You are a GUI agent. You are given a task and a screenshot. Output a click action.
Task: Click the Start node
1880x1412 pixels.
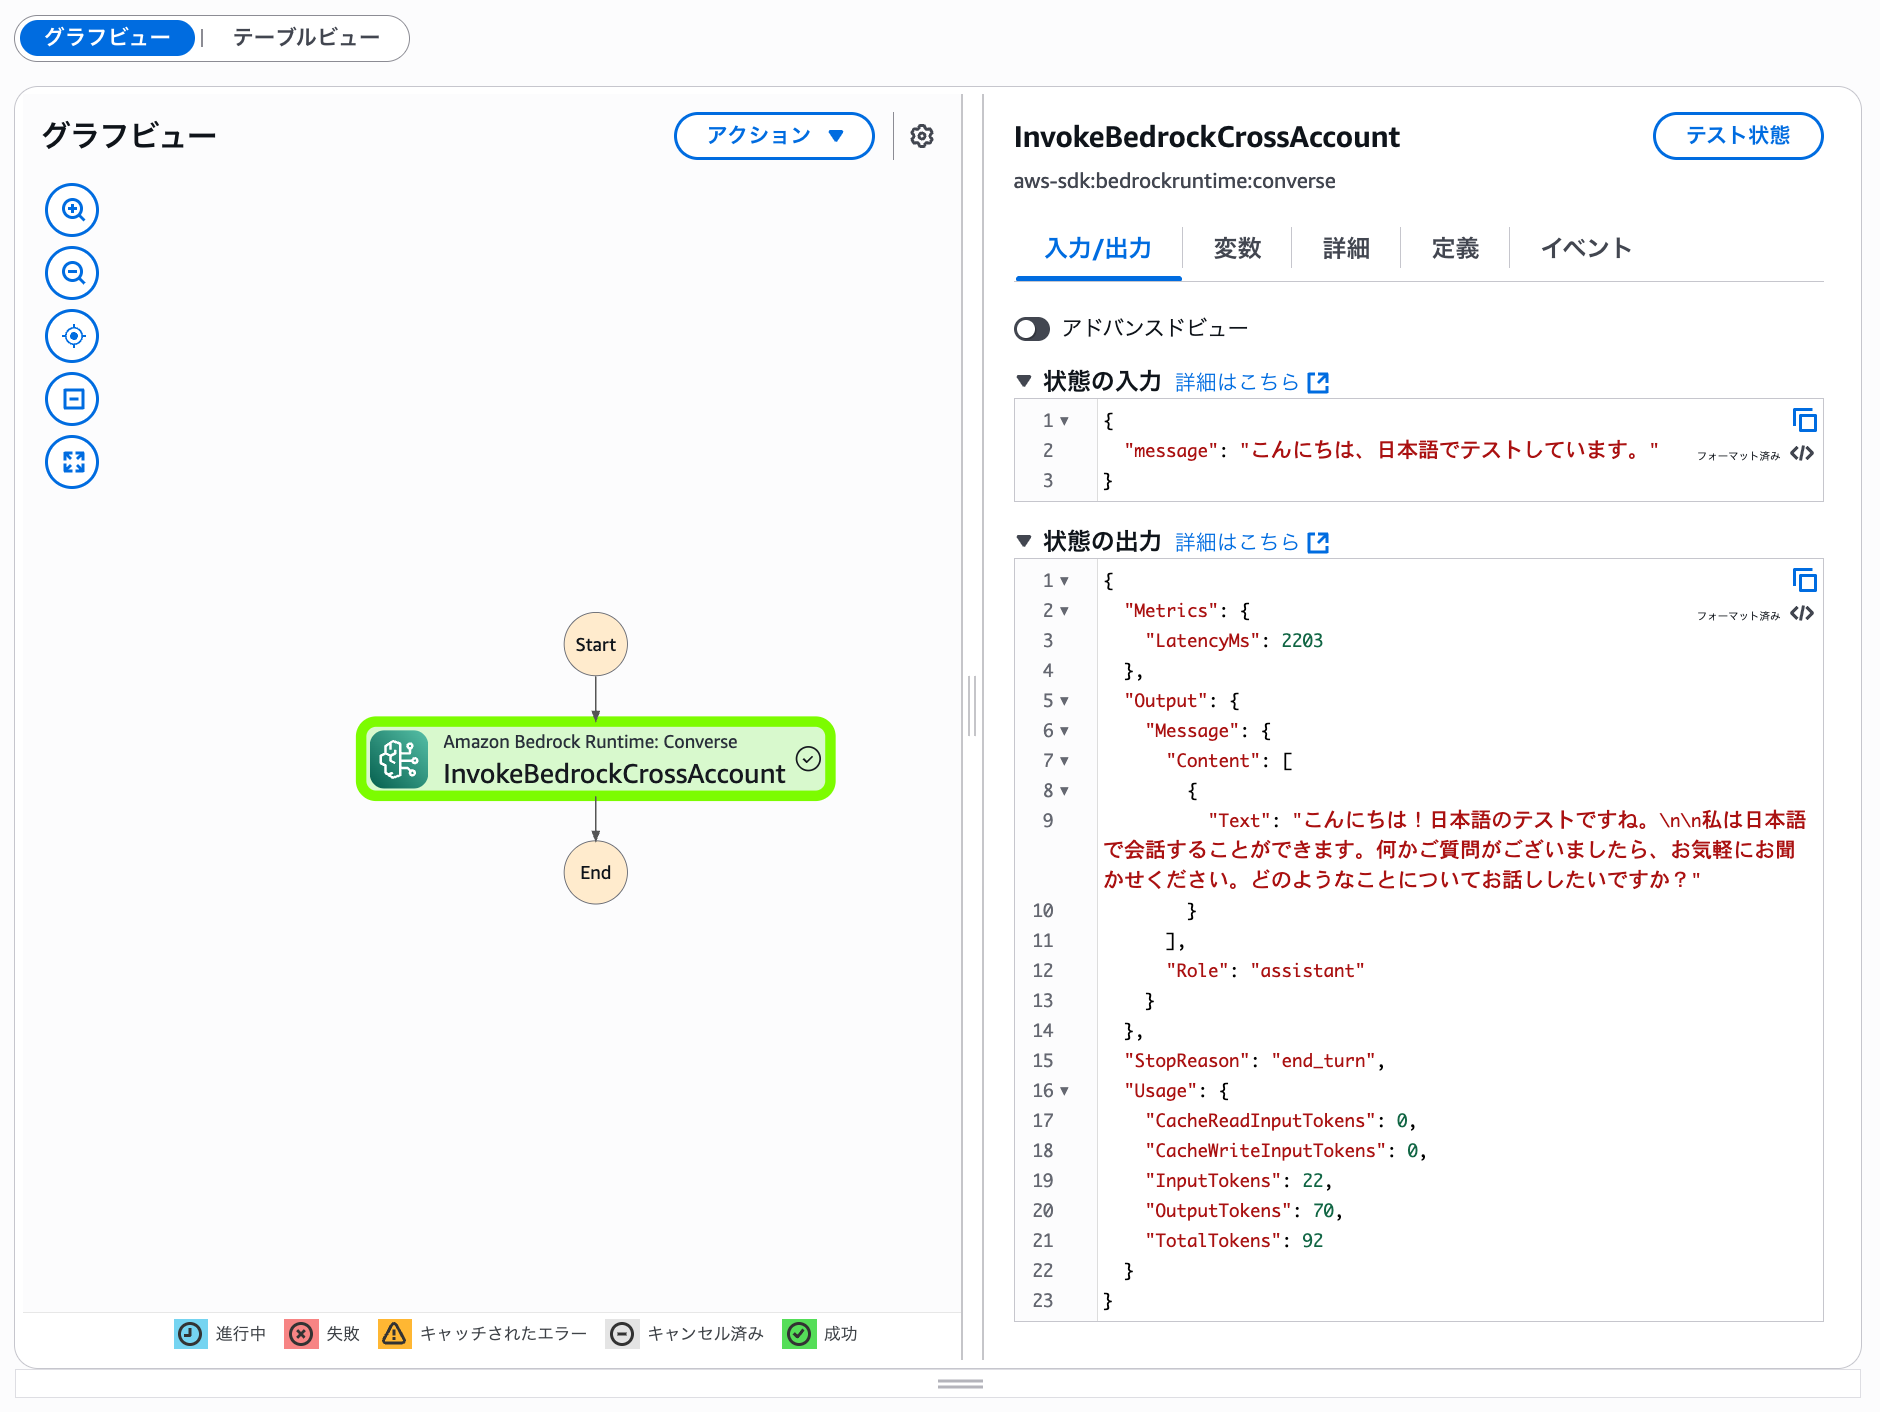(596, 645)
